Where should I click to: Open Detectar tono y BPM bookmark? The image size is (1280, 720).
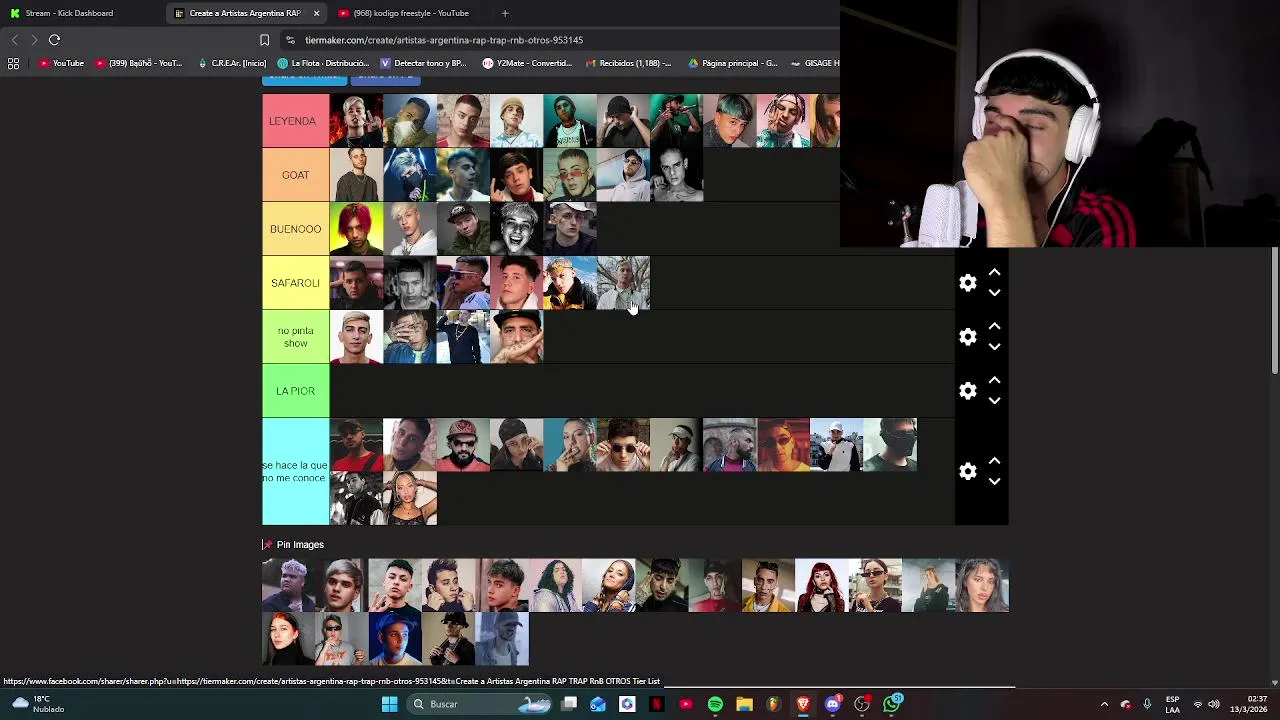pos(423,63)
